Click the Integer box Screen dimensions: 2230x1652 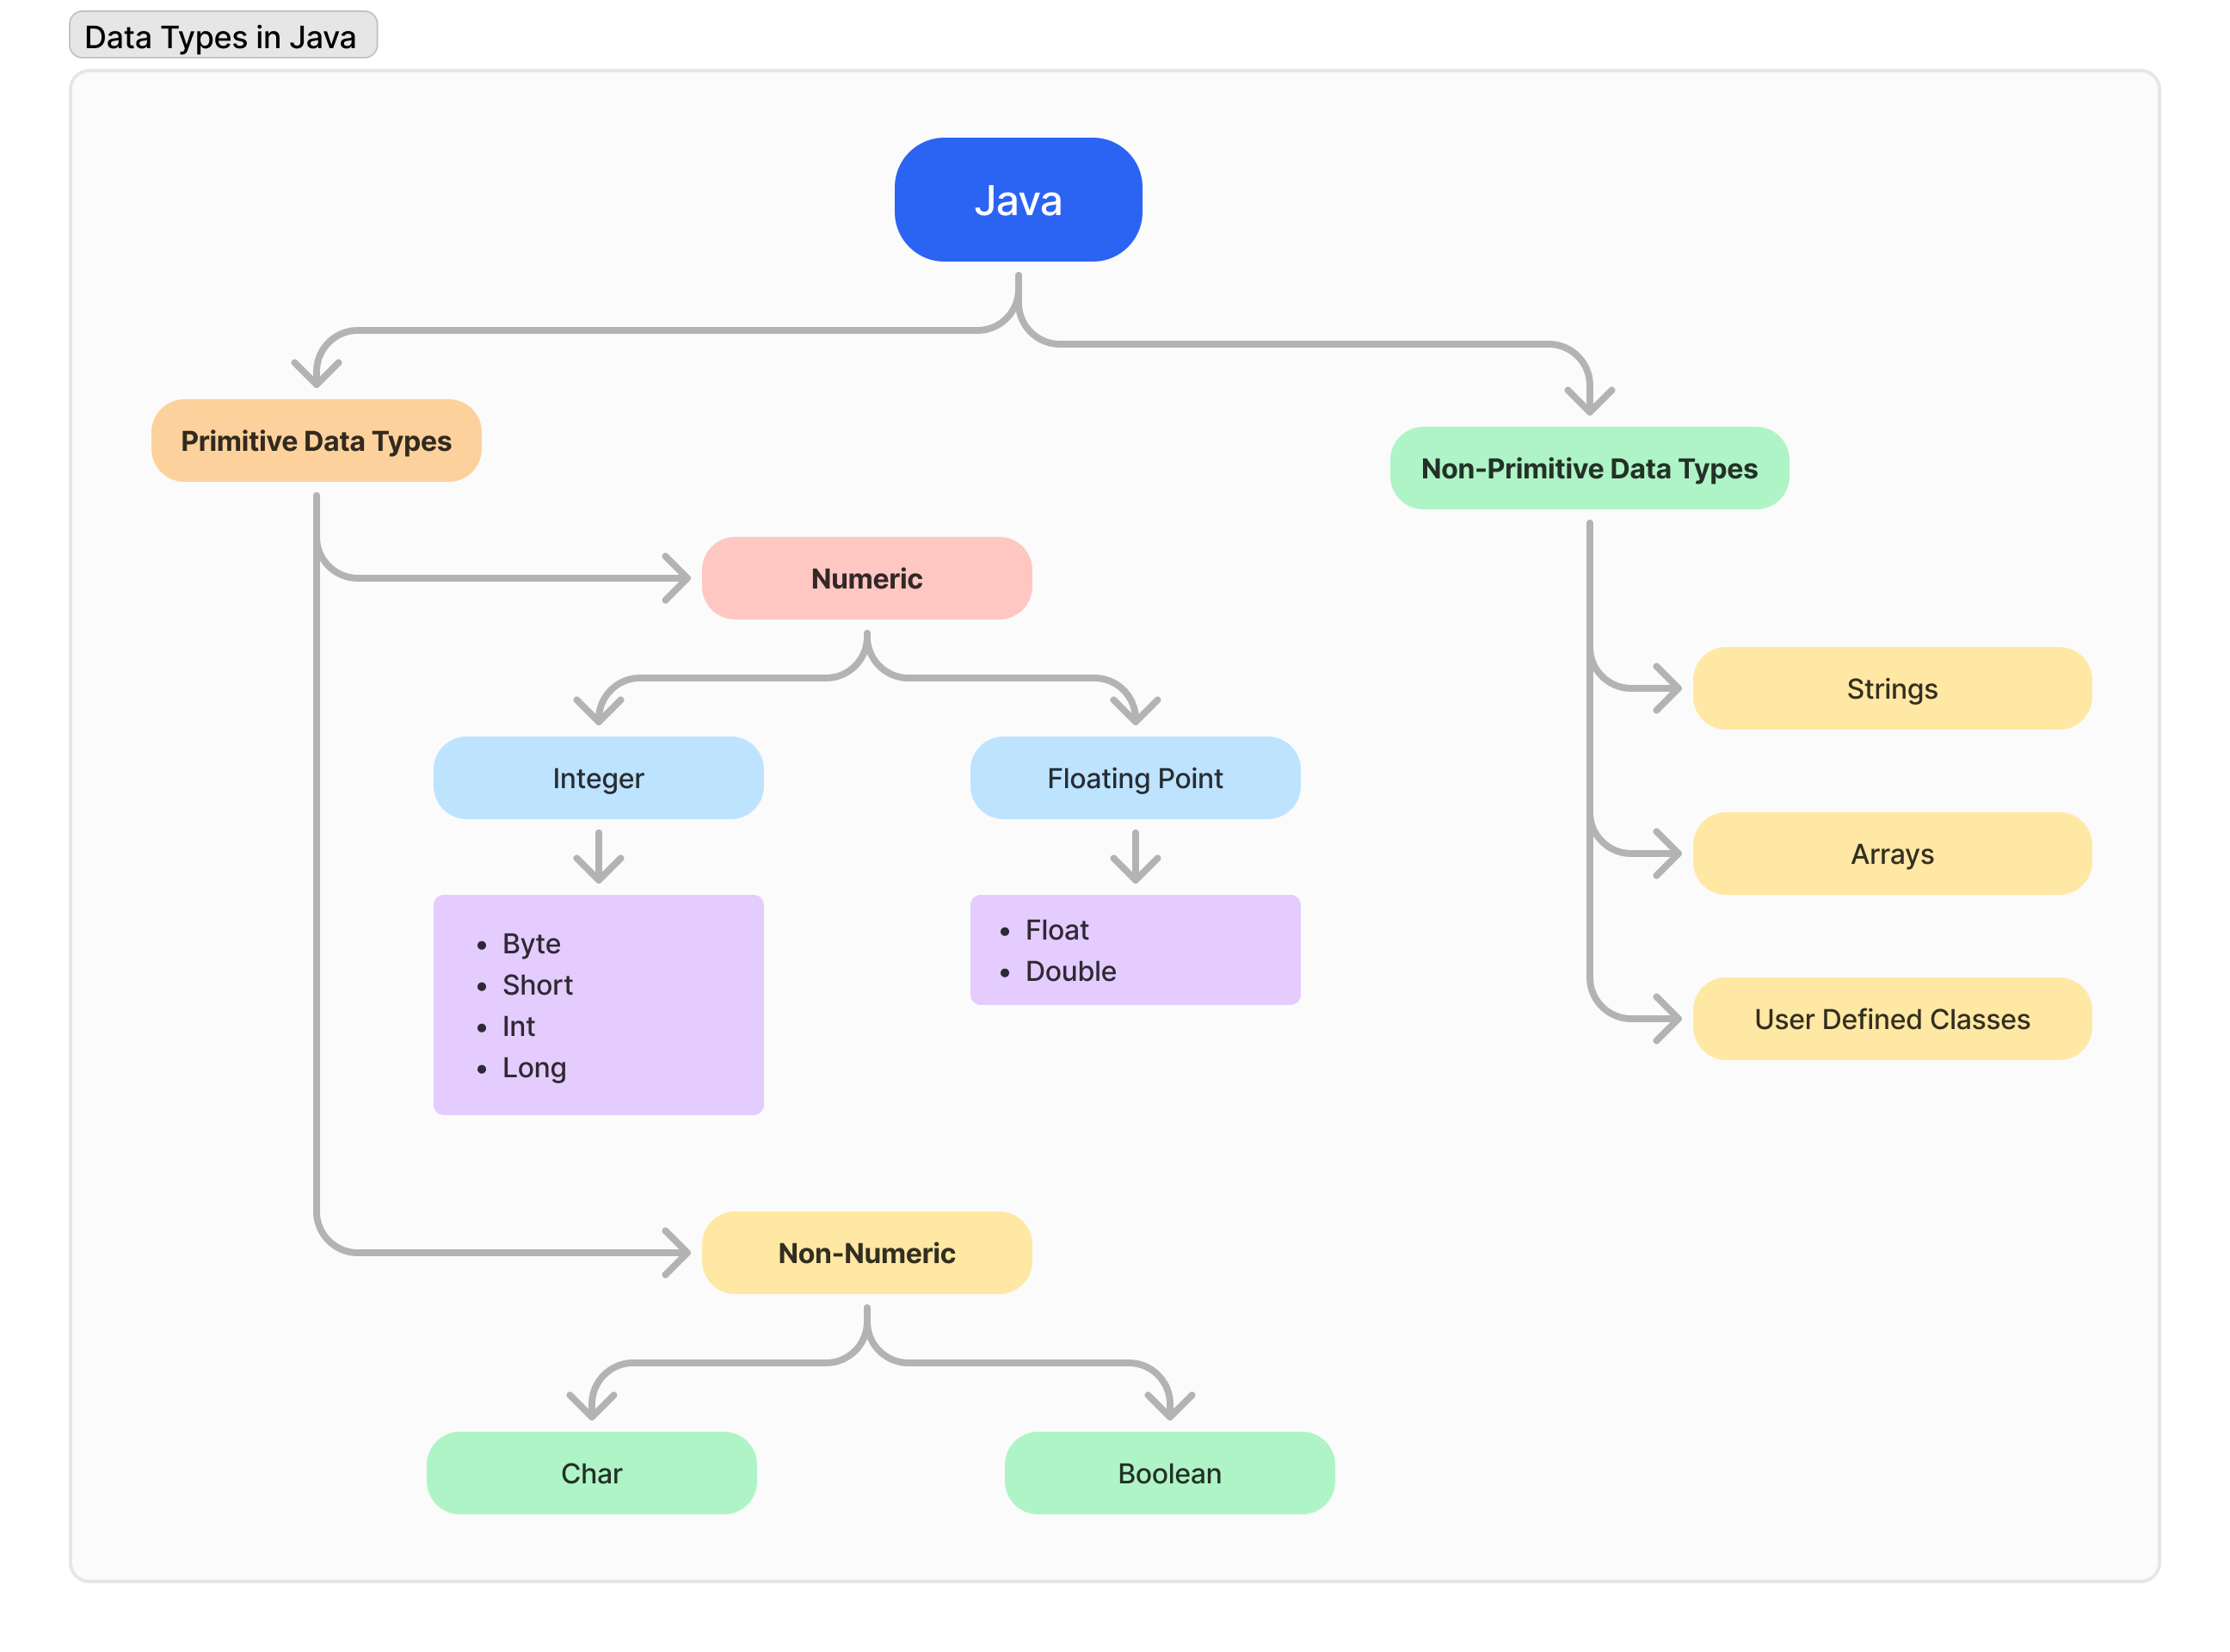point(598,778)
